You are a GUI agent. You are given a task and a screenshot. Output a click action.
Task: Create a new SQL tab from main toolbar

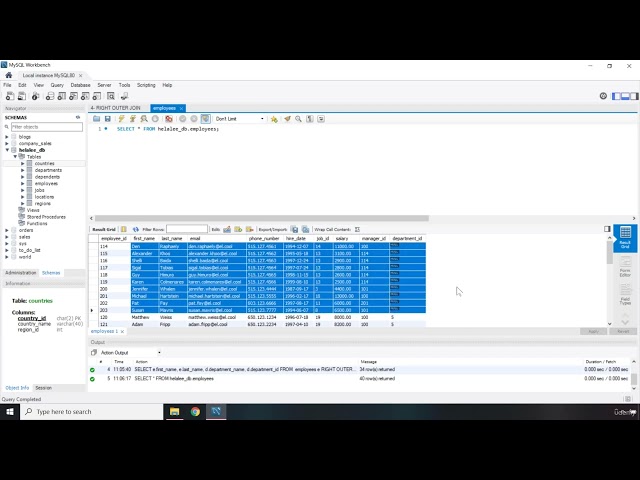(10, 96)
